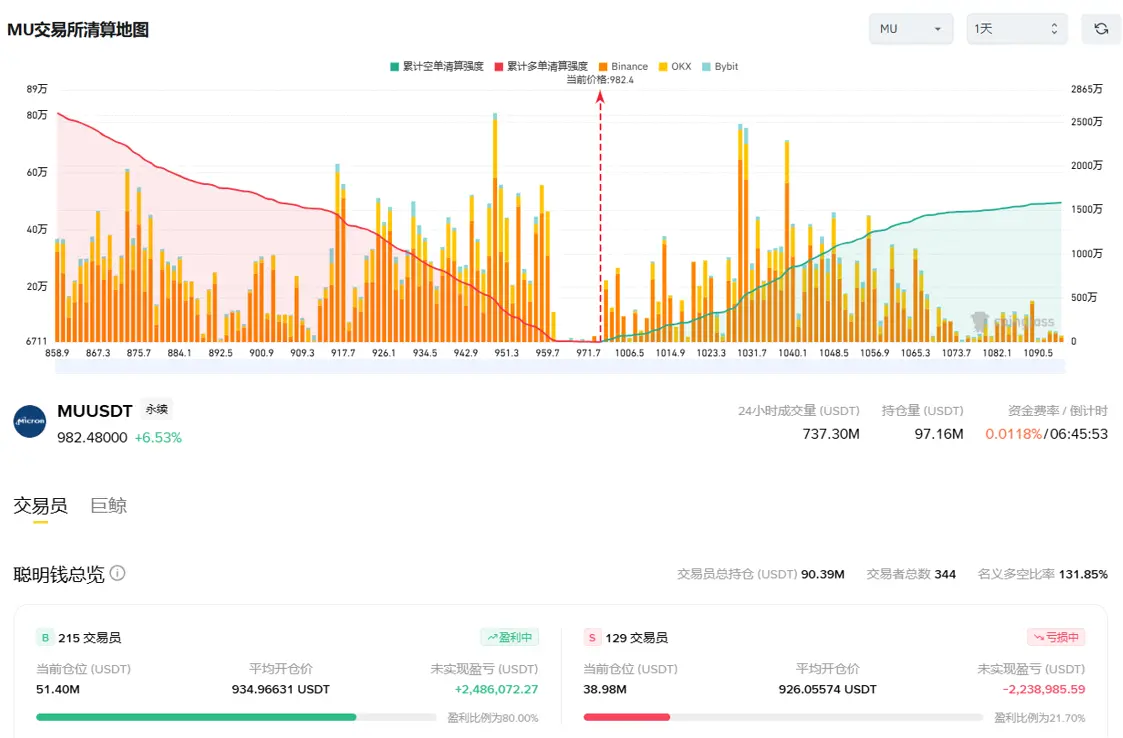Click trader total position 90.39M
This screenshot has height=738, width=1123.
point(823,575)
